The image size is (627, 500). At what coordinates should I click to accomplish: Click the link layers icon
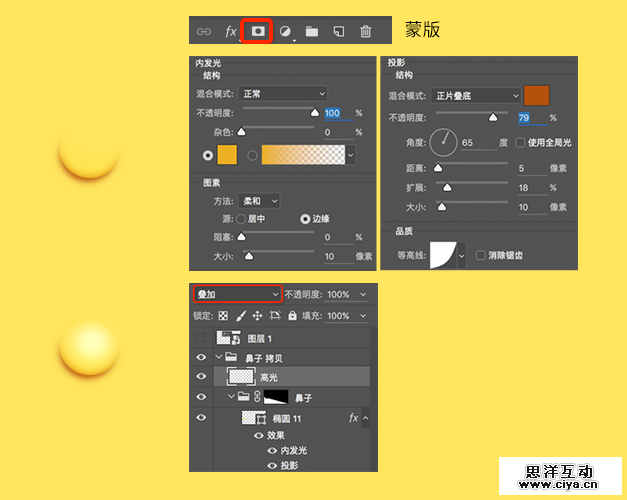pos(204,31)
